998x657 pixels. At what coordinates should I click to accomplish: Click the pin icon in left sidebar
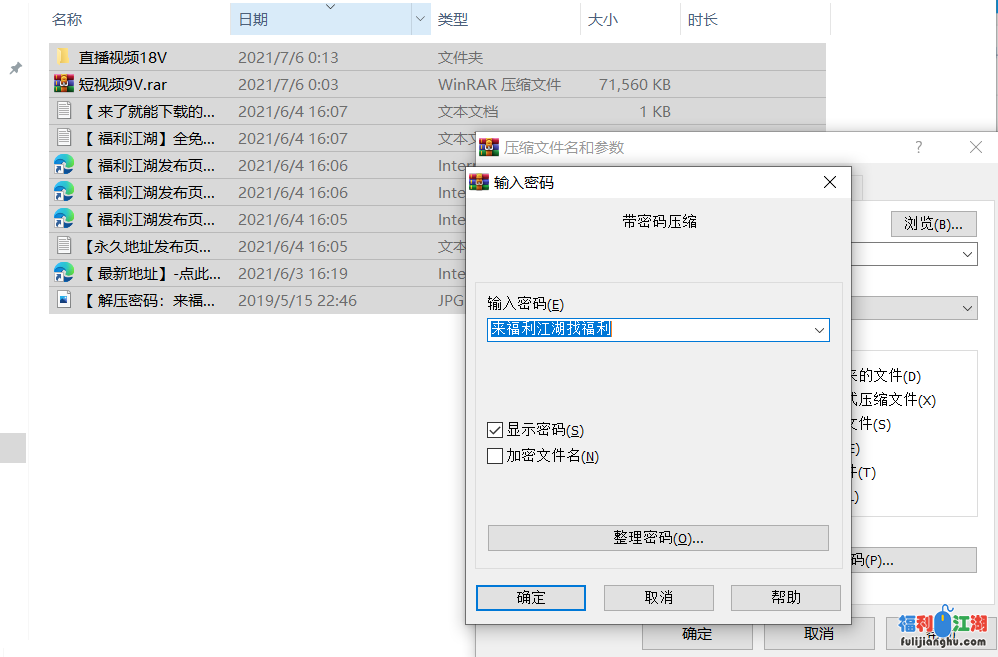(x=15, y=68)
